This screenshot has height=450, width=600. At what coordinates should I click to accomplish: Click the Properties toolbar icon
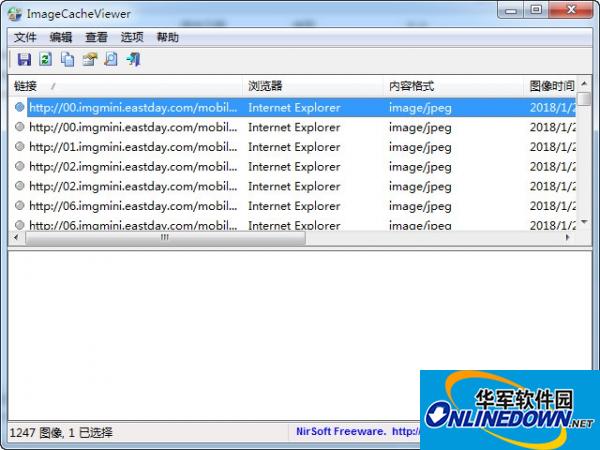[x=90, y=59]
